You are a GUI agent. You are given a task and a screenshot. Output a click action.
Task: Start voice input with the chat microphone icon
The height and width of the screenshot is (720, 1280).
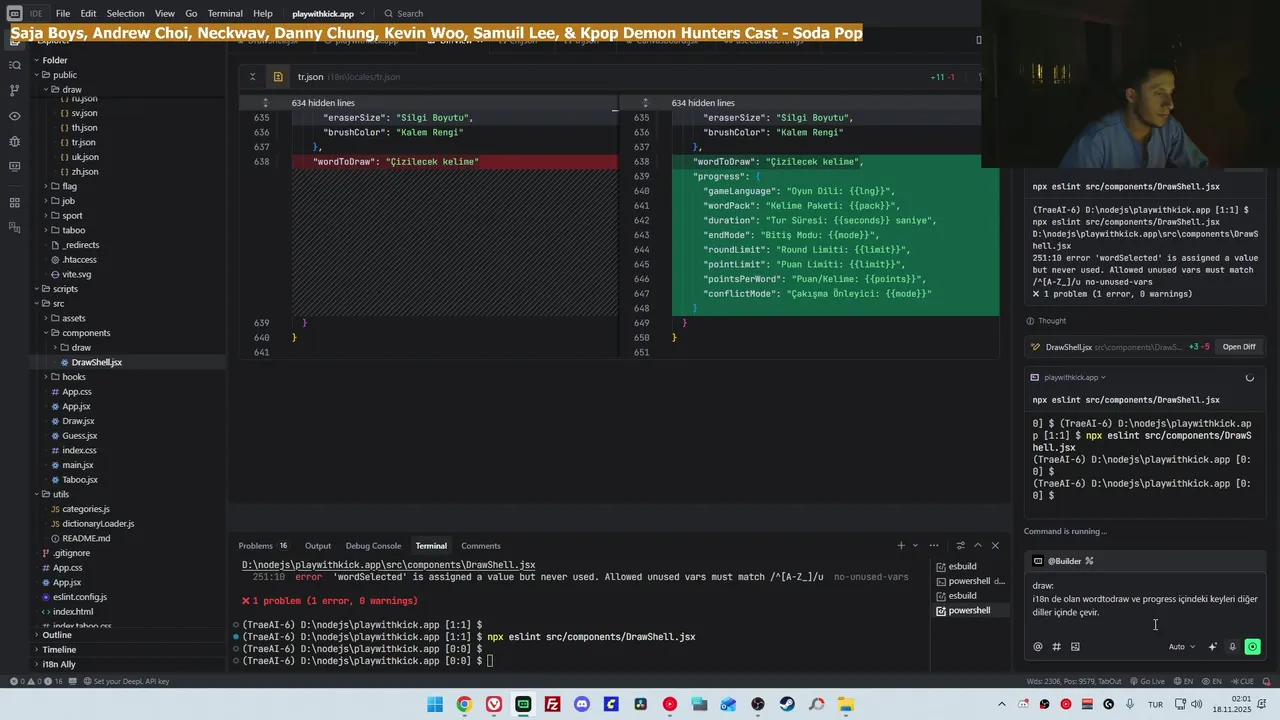click(x=1232, y=647)
